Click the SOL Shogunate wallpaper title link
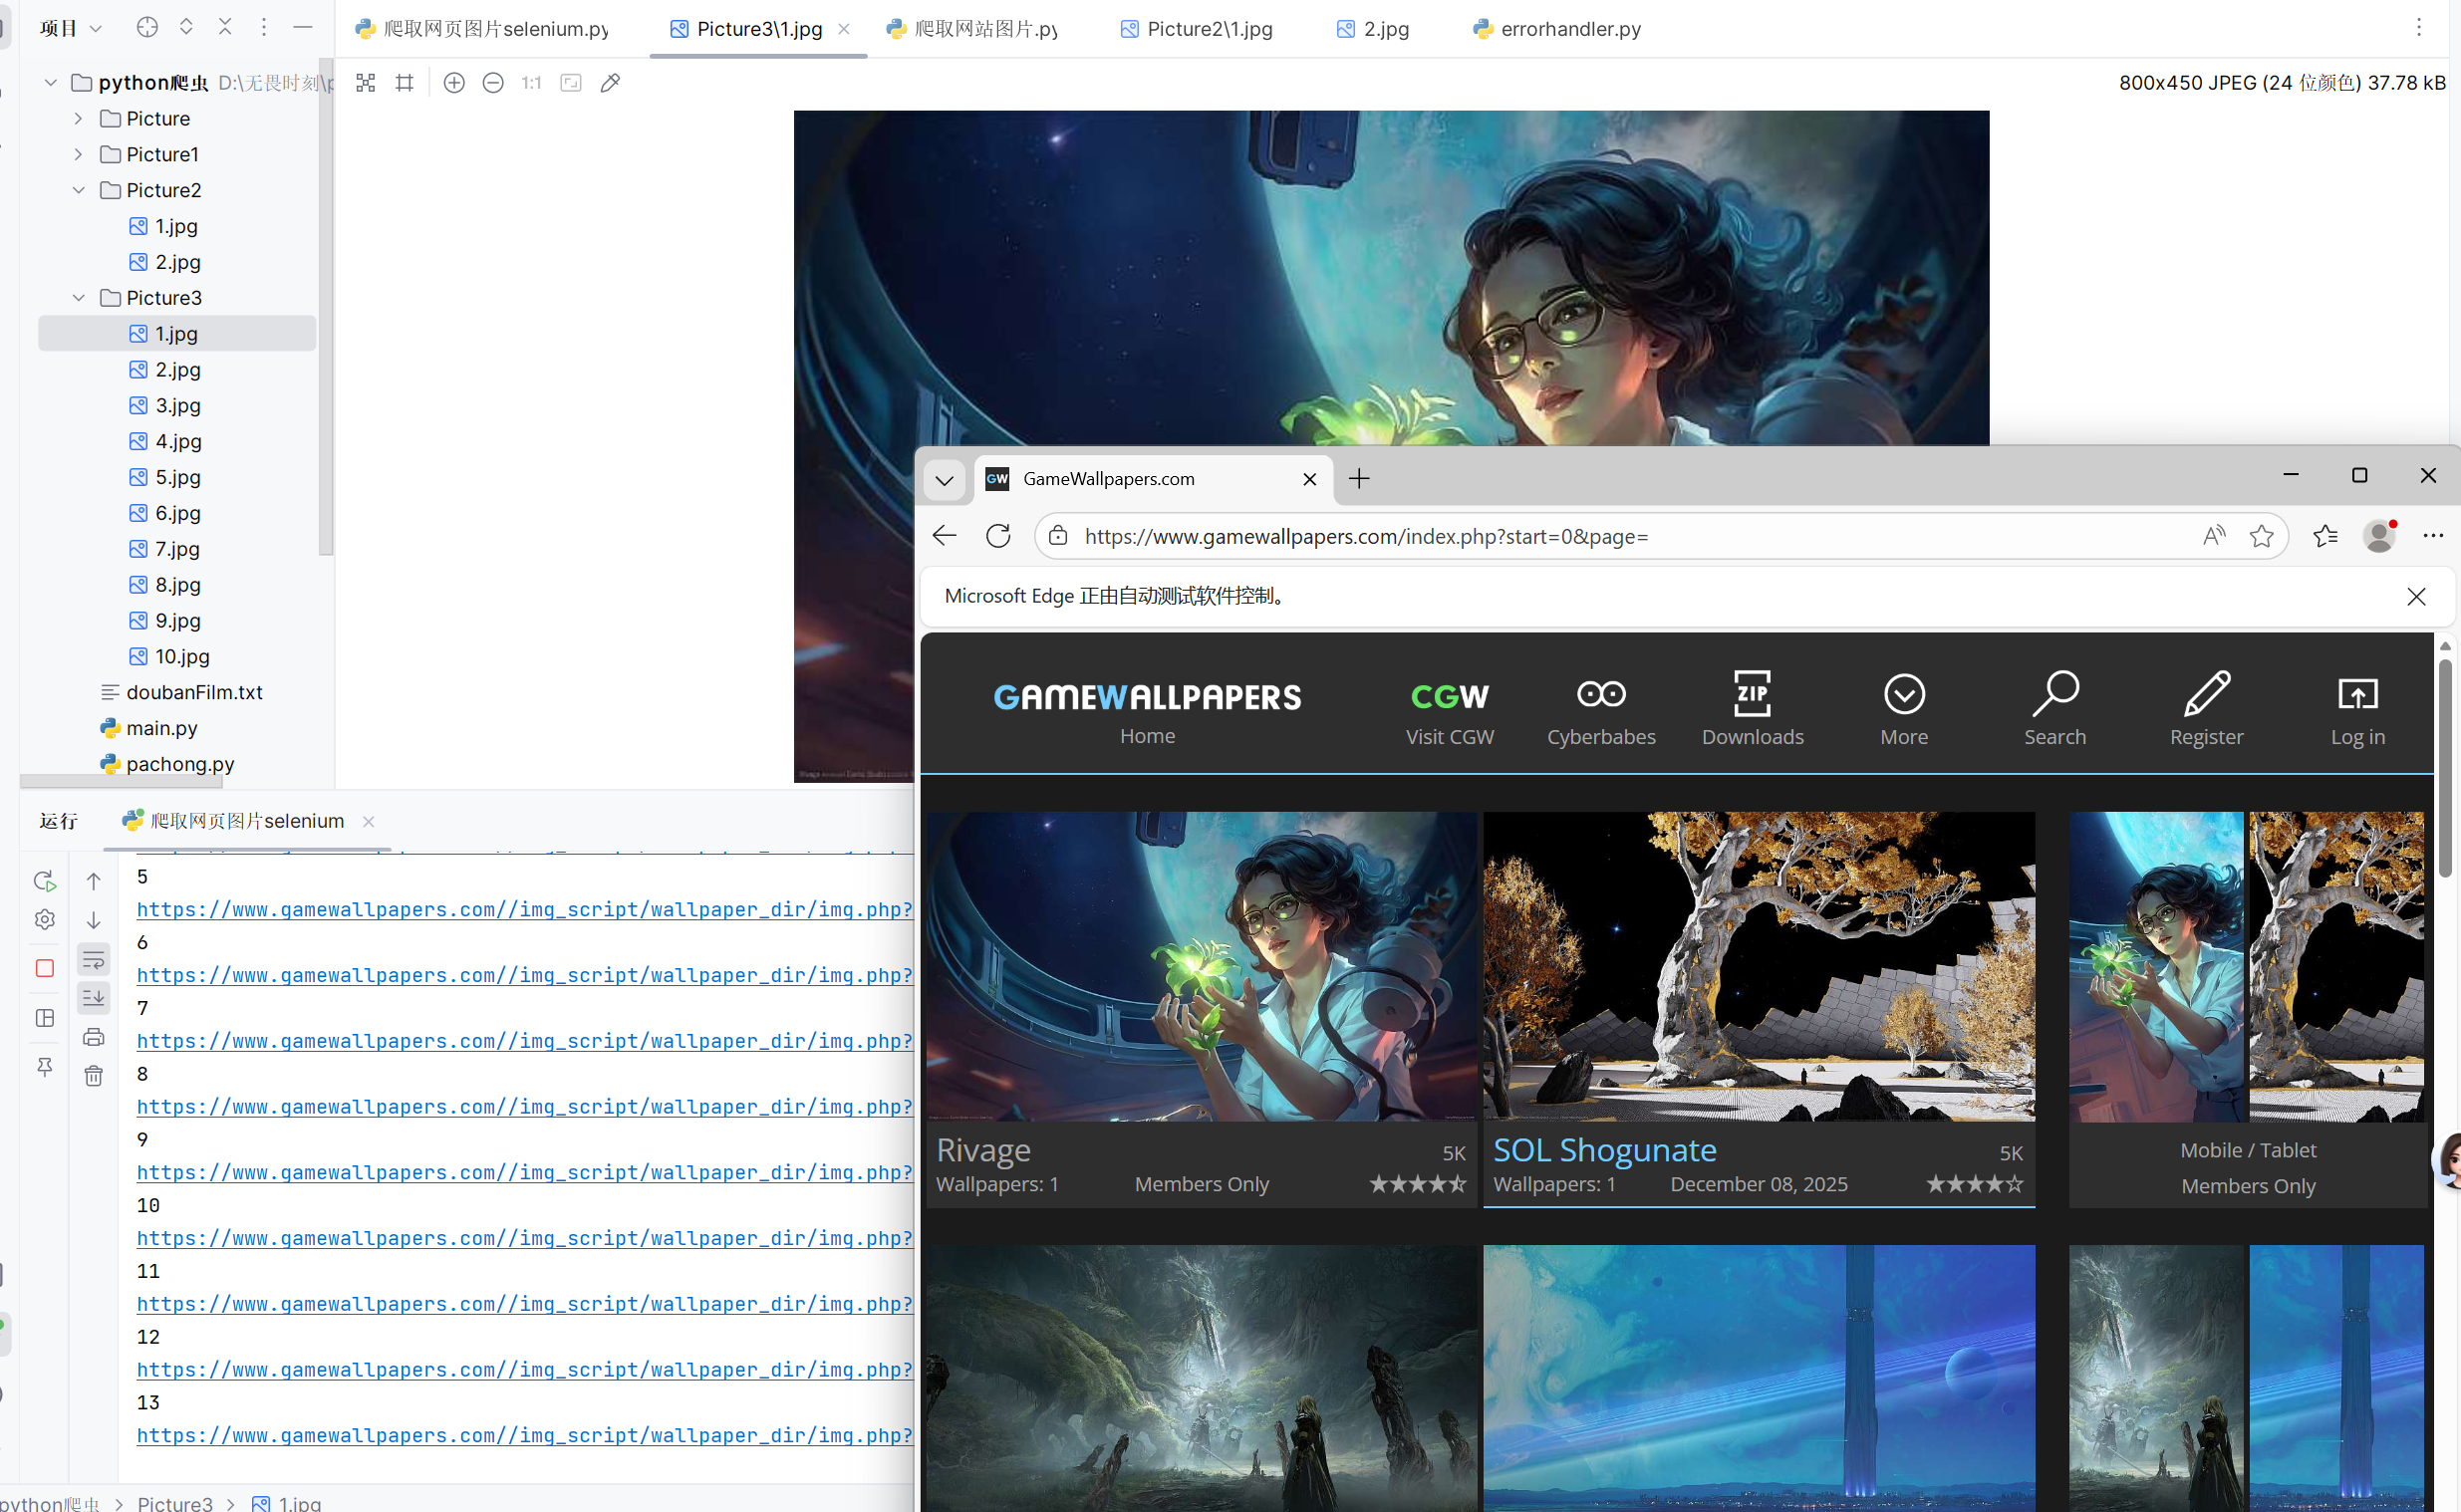This screenshot has height=1512, width=2461. click(x=1604, y=1150)
